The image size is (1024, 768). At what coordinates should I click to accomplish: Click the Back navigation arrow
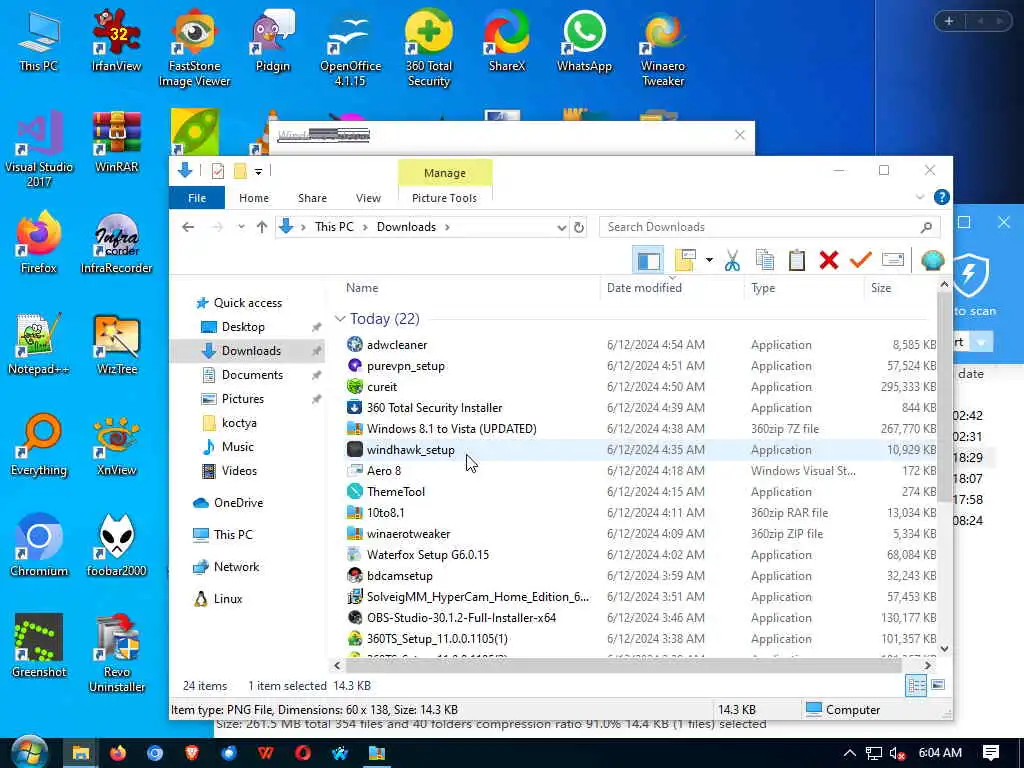pos(188,227)
